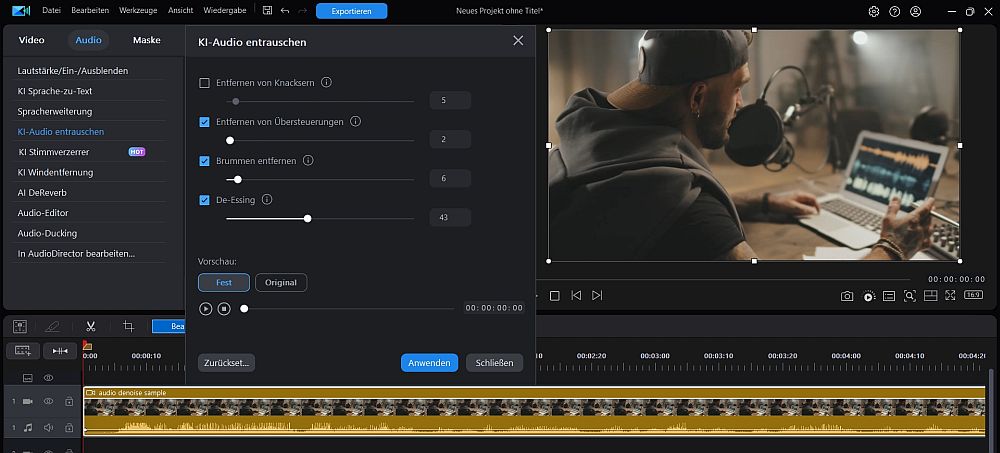Enable Entfernen von Knacksern checkbox
This screenshot has width=1000, height=453.
204,83
